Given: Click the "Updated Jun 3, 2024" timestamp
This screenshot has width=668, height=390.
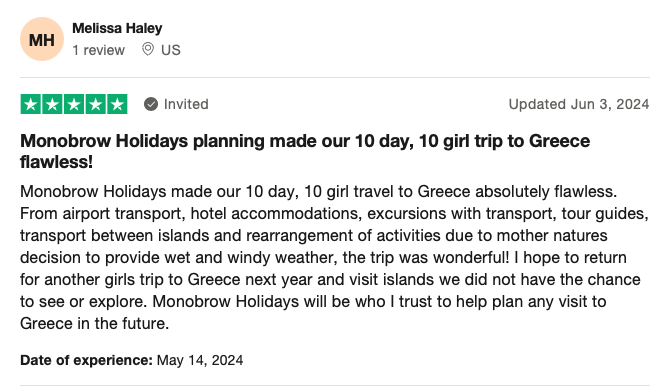Looking at the screenshot, I should tap(579, 104).
